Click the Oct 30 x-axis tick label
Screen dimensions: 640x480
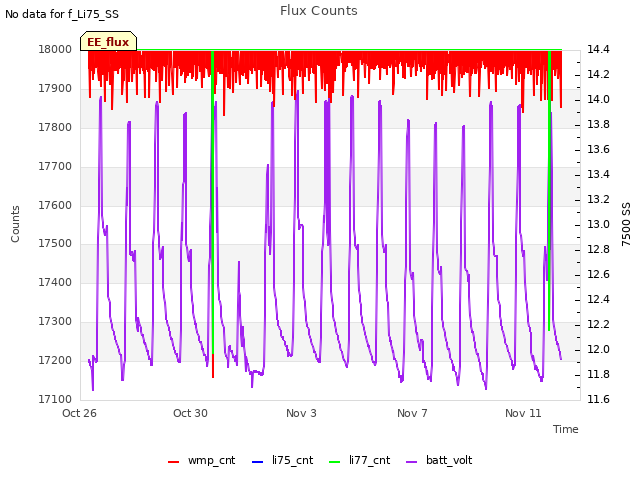190,413
